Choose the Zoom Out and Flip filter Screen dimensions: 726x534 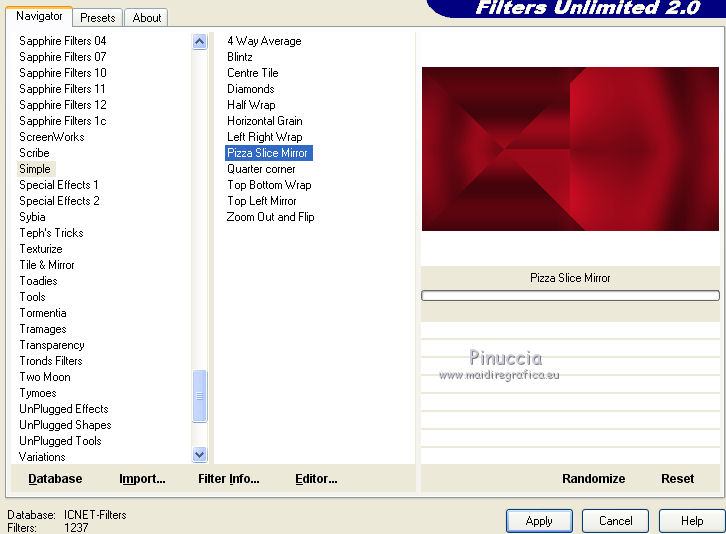(x=270, y=217)
